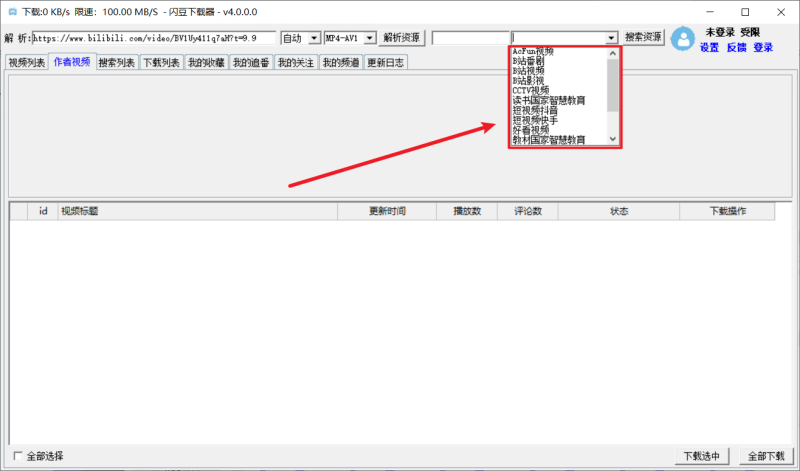Choose CCTV视频 in the source list

(531, 91)
